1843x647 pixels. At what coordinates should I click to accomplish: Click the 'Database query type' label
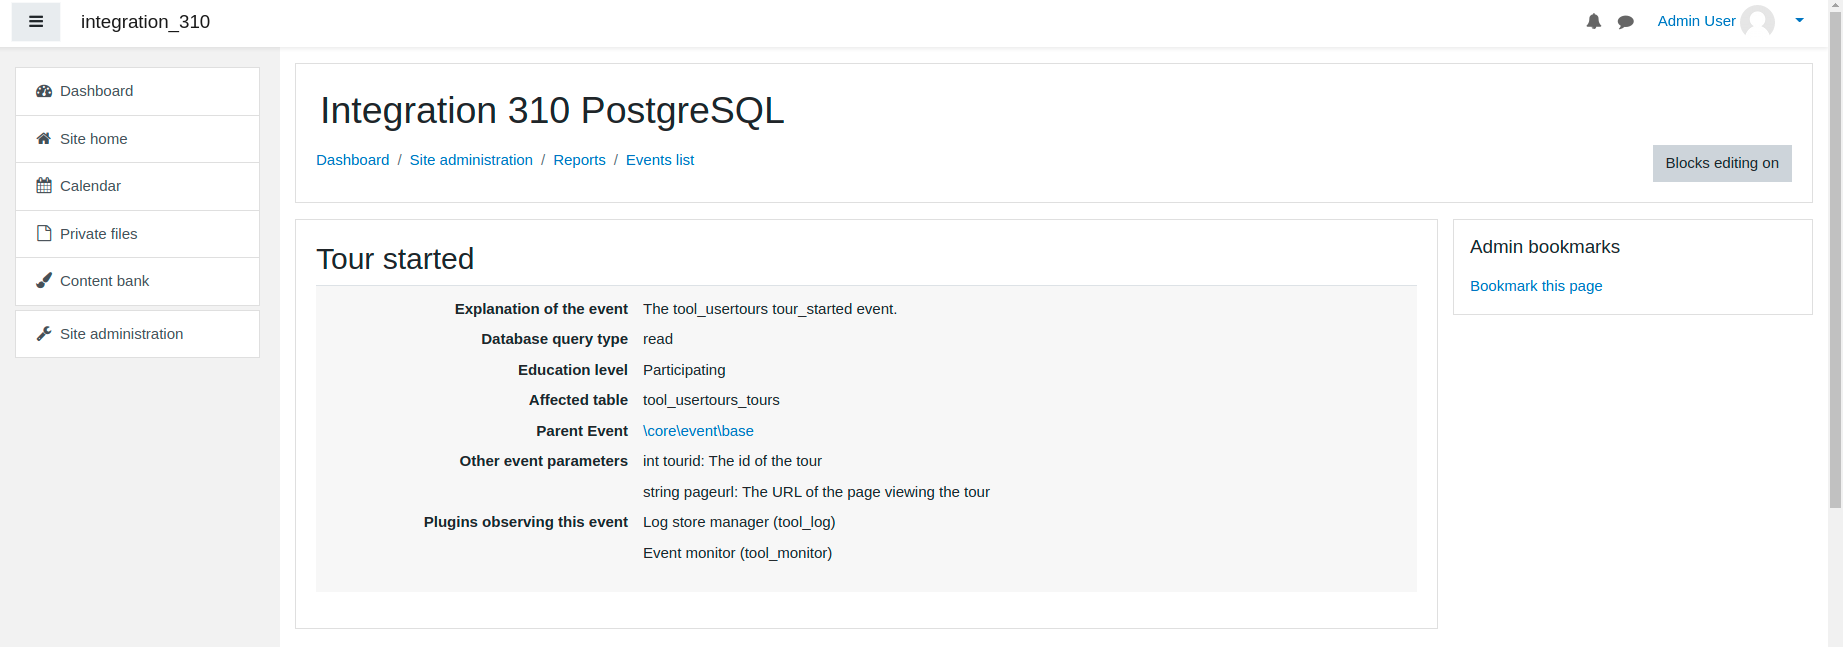coord(554,339)
